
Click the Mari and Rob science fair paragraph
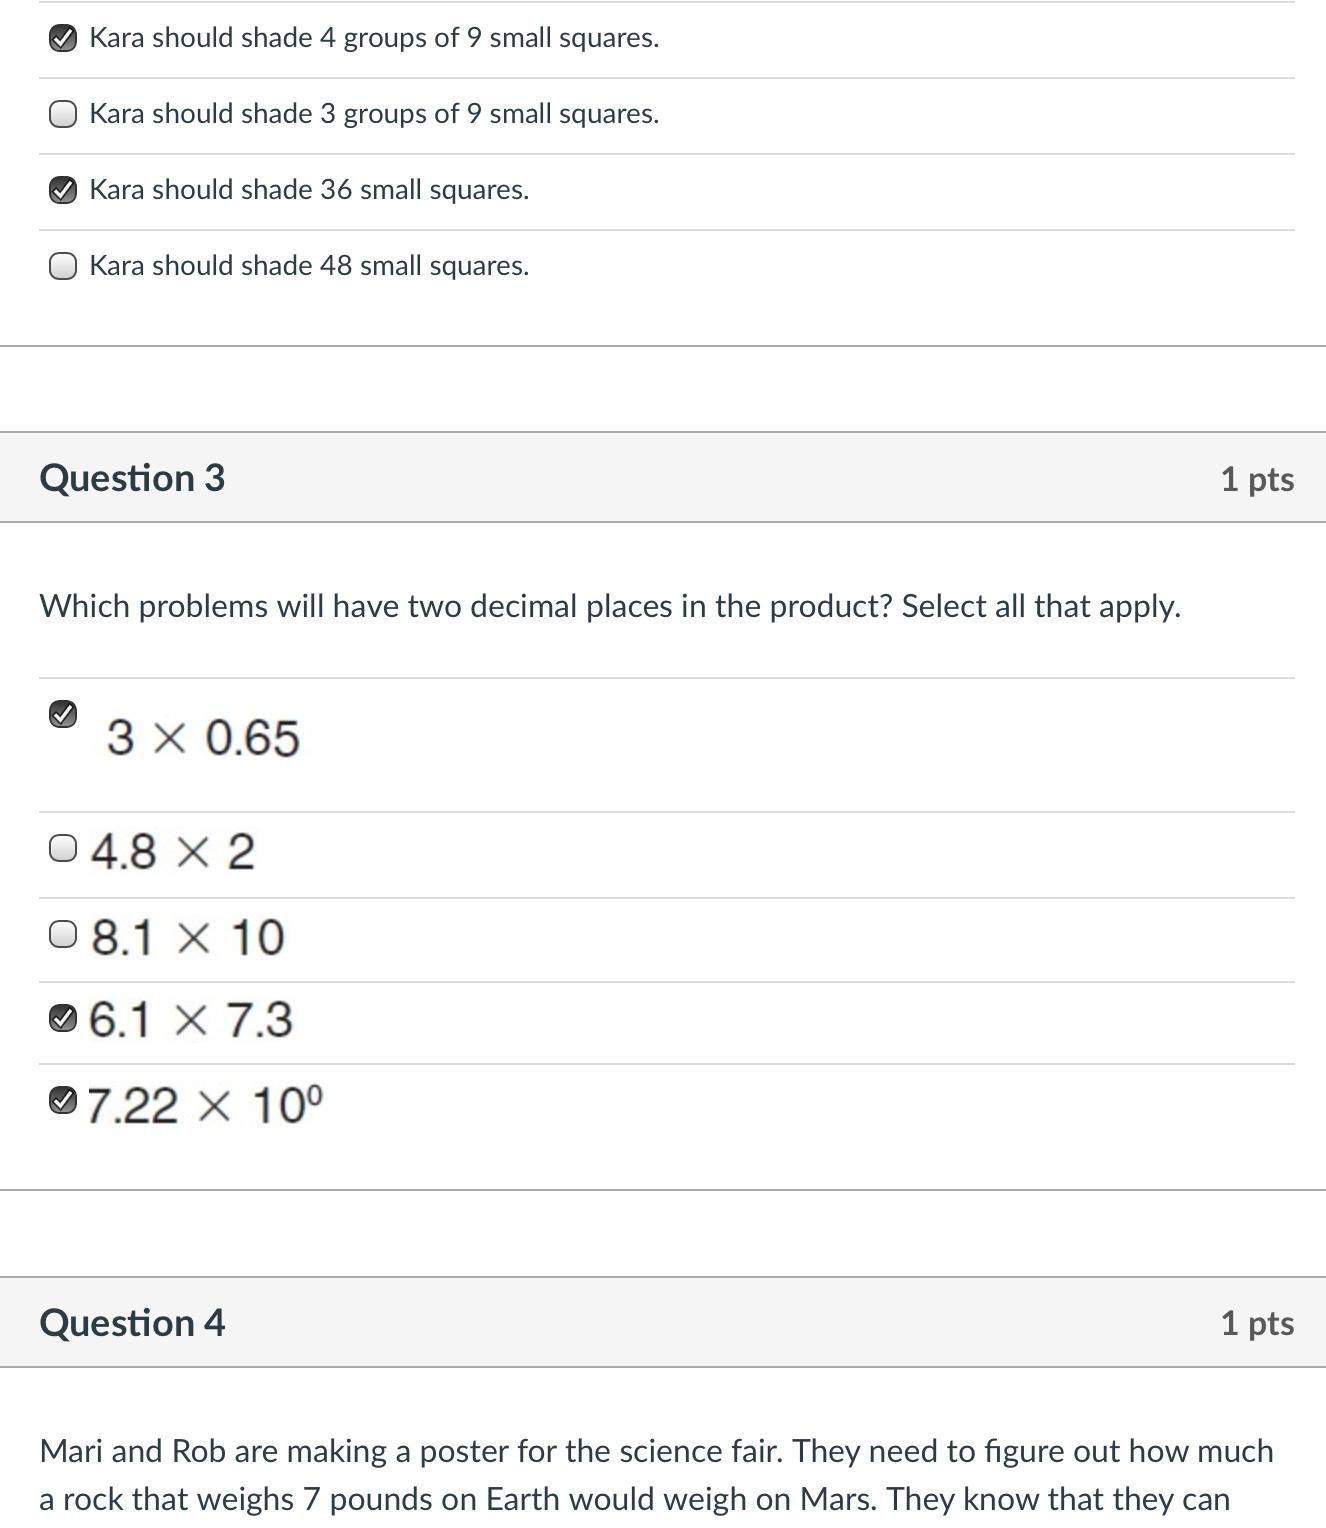[x=655, y=1475]
